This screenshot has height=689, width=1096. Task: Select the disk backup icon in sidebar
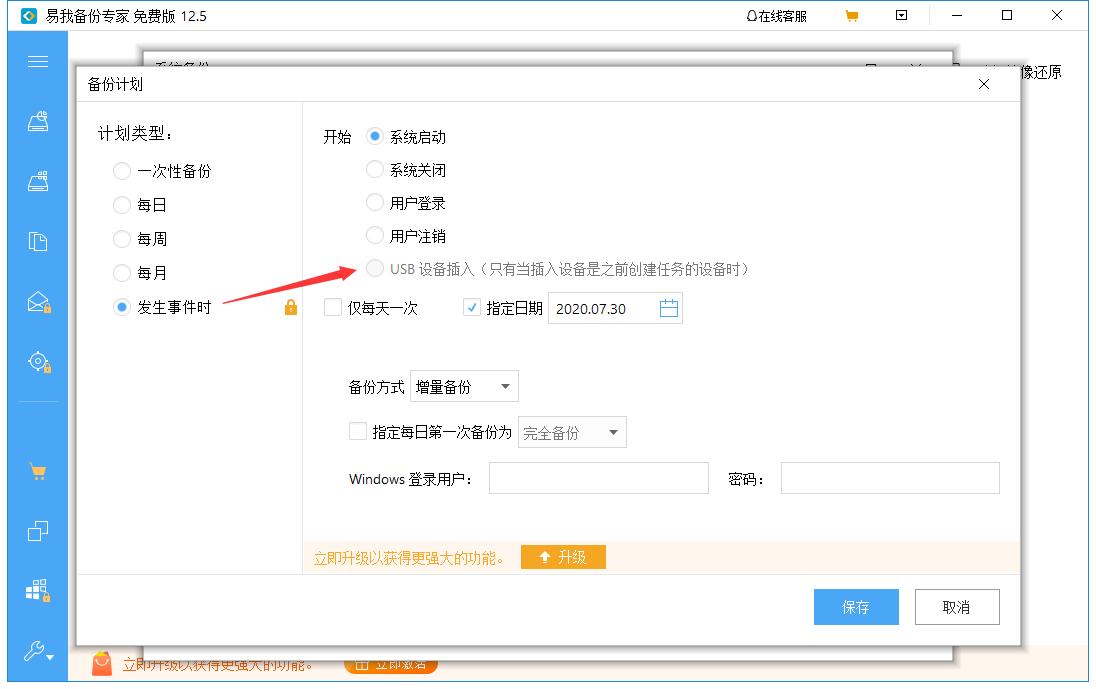[37, 181]
